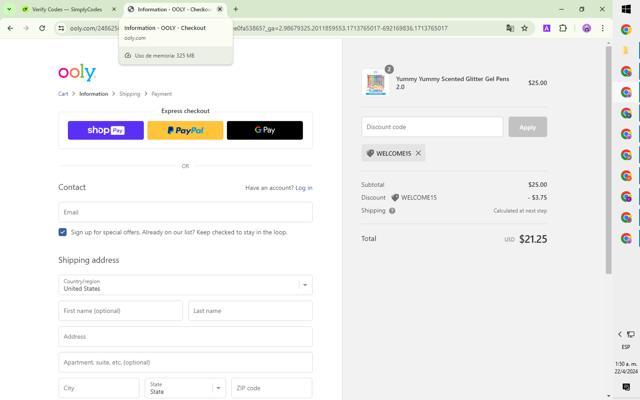640x400 pixels.
Task: Open the Chrome profile avatar
Action: point(587,28)
